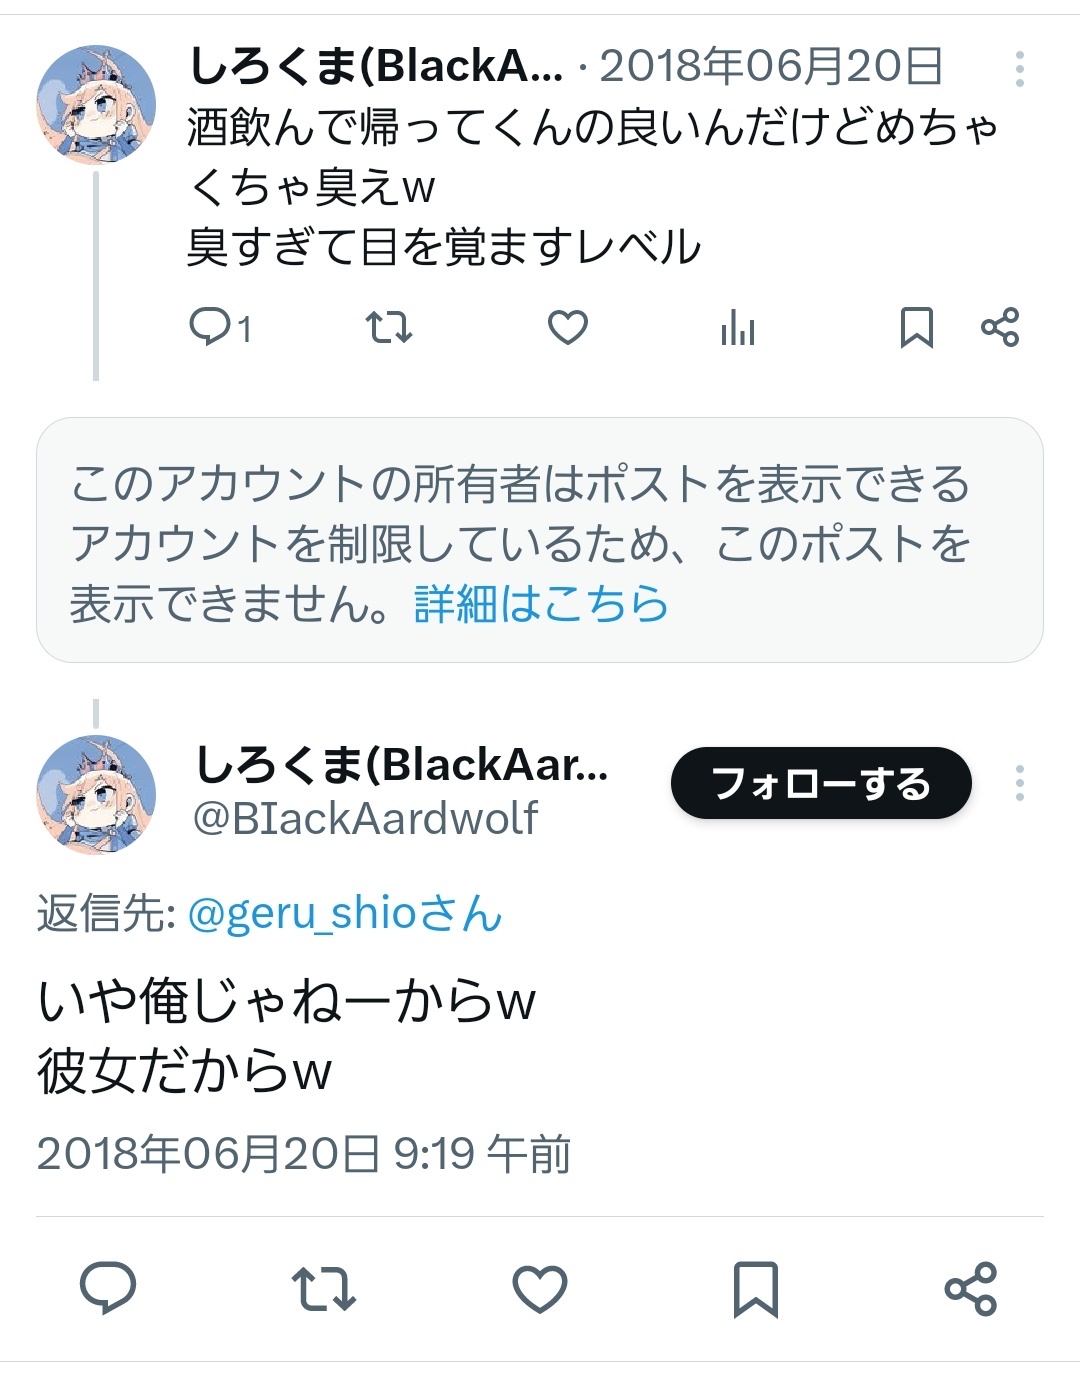The image size is (1080, 1375).
Task: Reply to the main post with speech bubble
Action: pos(107,1288)
